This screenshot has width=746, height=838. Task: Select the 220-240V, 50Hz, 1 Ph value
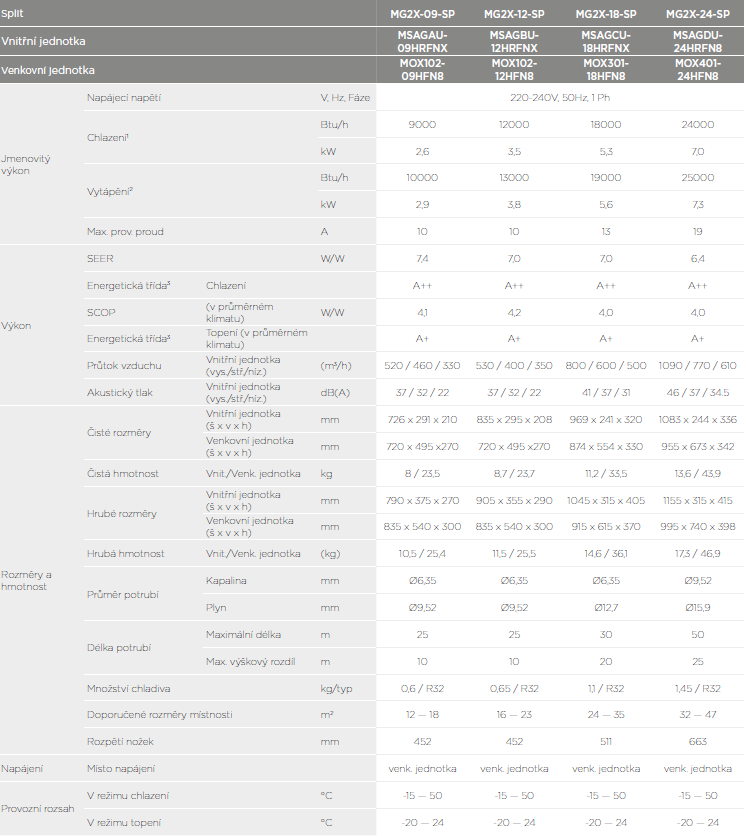click(560, 98)
